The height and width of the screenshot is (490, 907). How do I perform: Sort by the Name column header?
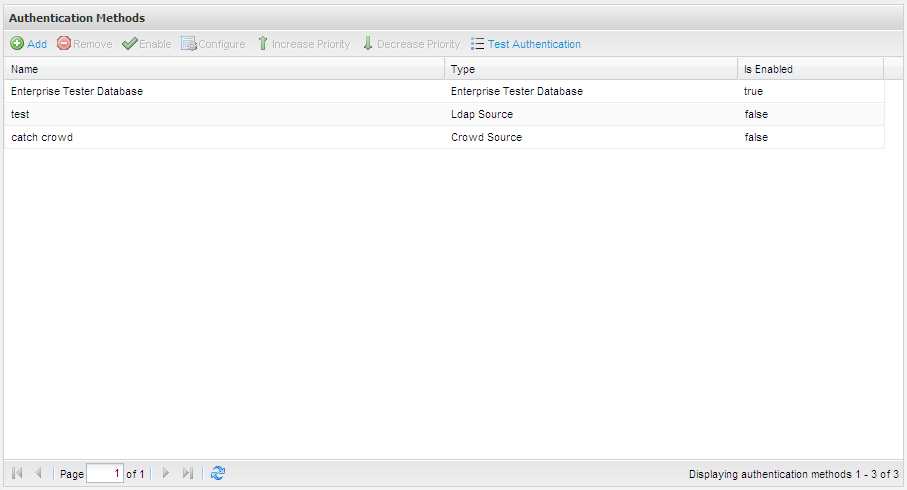[225, 69]
